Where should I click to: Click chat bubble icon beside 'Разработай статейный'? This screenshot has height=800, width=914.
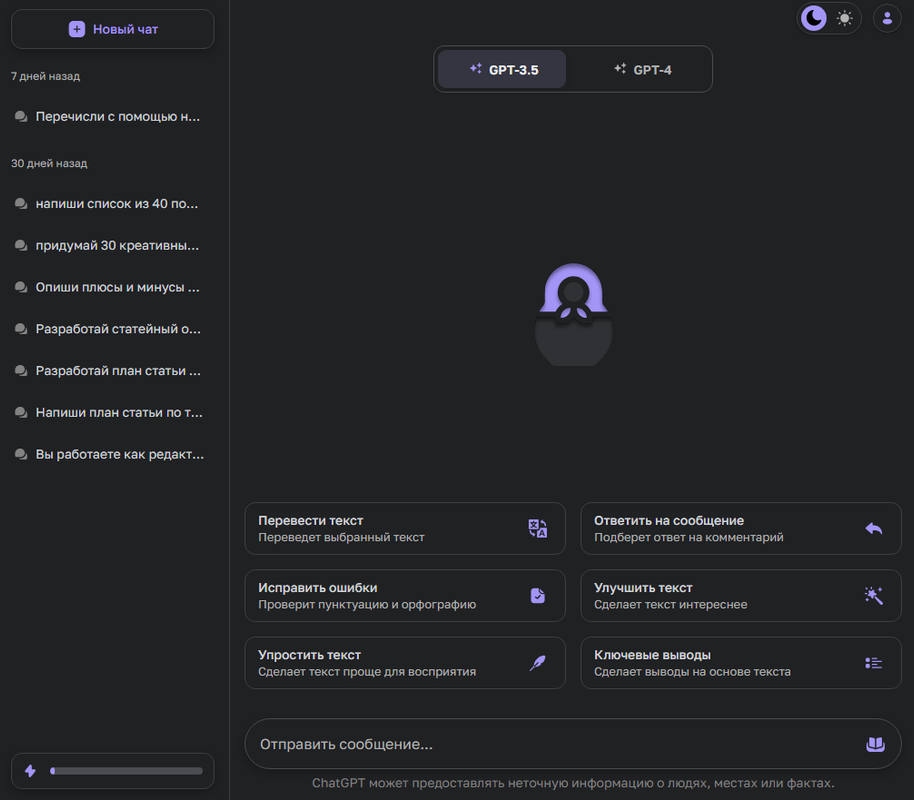(21, 329)
